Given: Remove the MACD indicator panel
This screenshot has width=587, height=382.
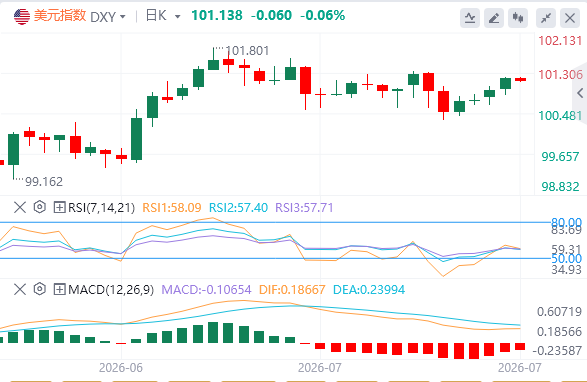Looking at the screenshot, I should [20, 289].
